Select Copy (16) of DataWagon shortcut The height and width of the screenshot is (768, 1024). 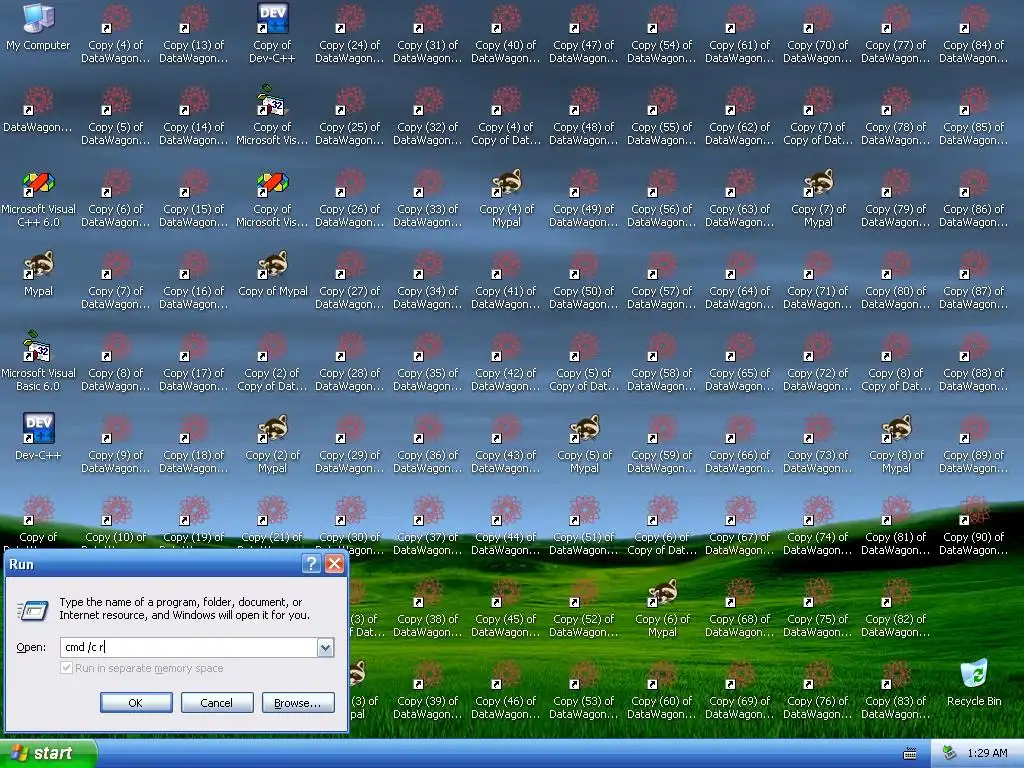point(193,280)
